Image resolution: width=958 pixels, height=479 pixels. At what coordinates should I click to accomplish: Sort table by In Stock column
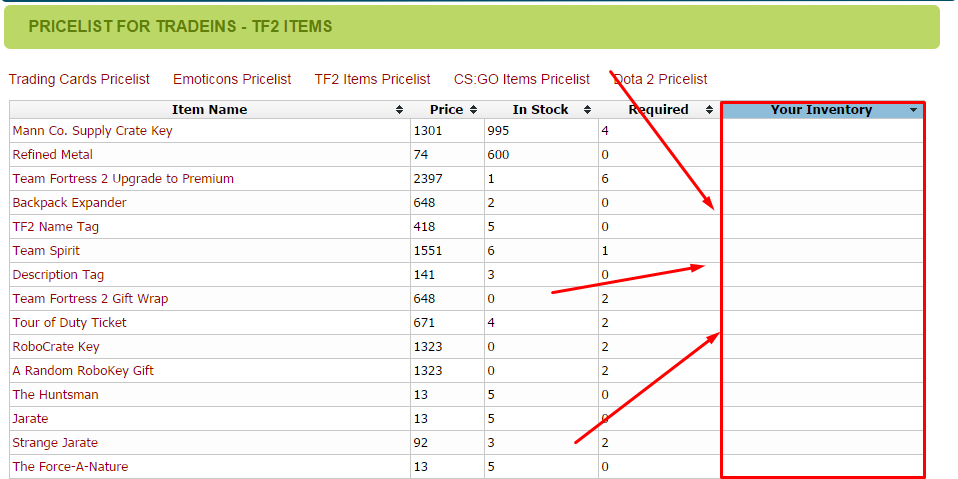541,110
